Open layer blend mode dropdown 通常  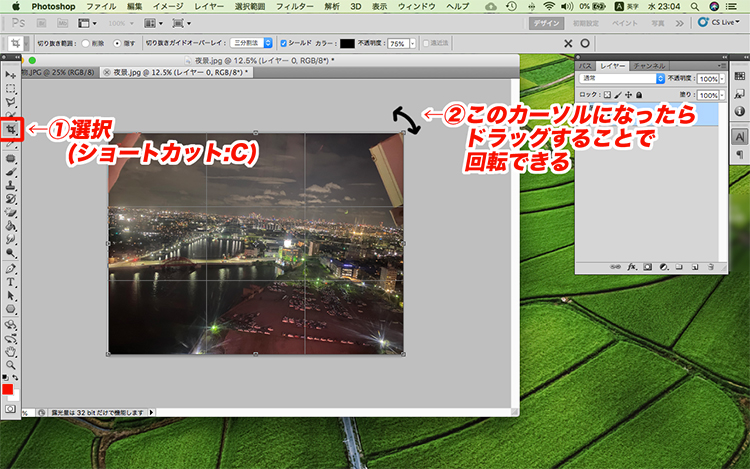(622, 78)
